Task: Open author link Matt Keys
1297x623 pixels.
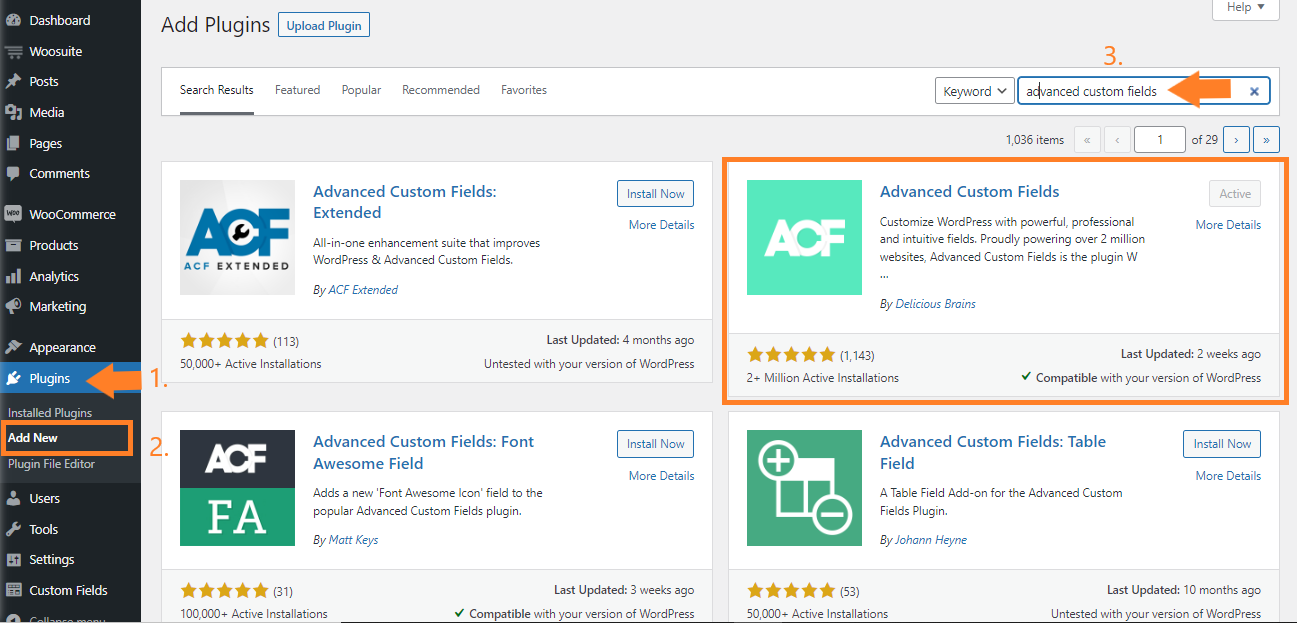Action: point(353,540)
